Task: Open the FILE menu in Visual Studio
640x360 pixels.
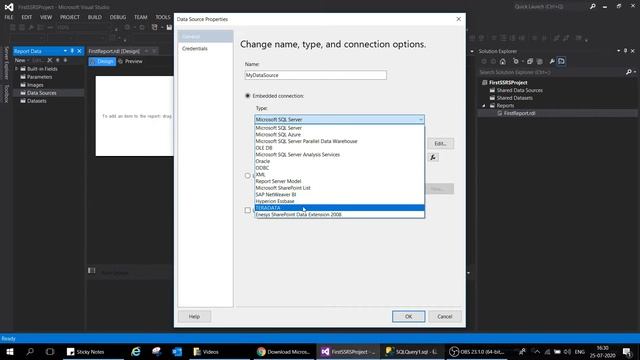Action: 9,17
